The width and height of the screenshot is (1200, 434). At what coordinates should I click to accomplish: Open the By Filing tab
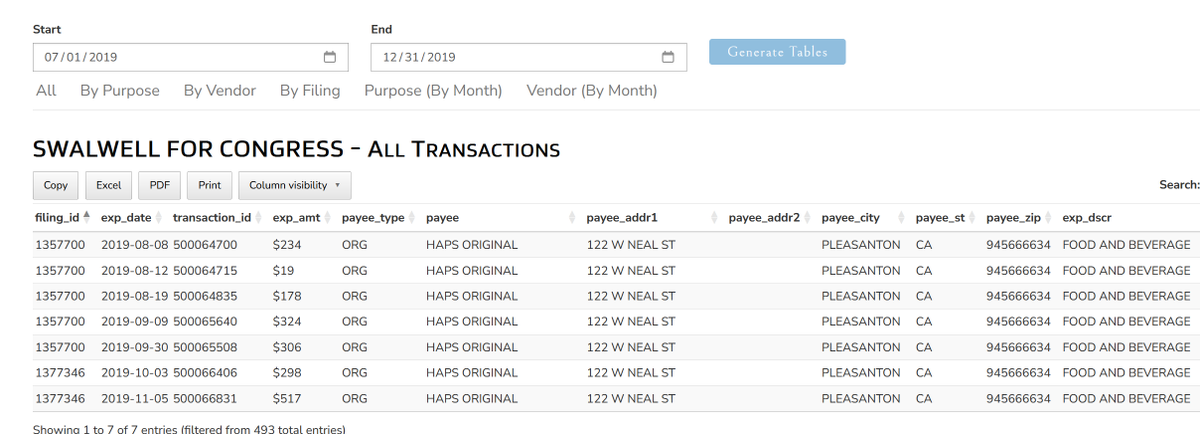click(x=310, y=90)
